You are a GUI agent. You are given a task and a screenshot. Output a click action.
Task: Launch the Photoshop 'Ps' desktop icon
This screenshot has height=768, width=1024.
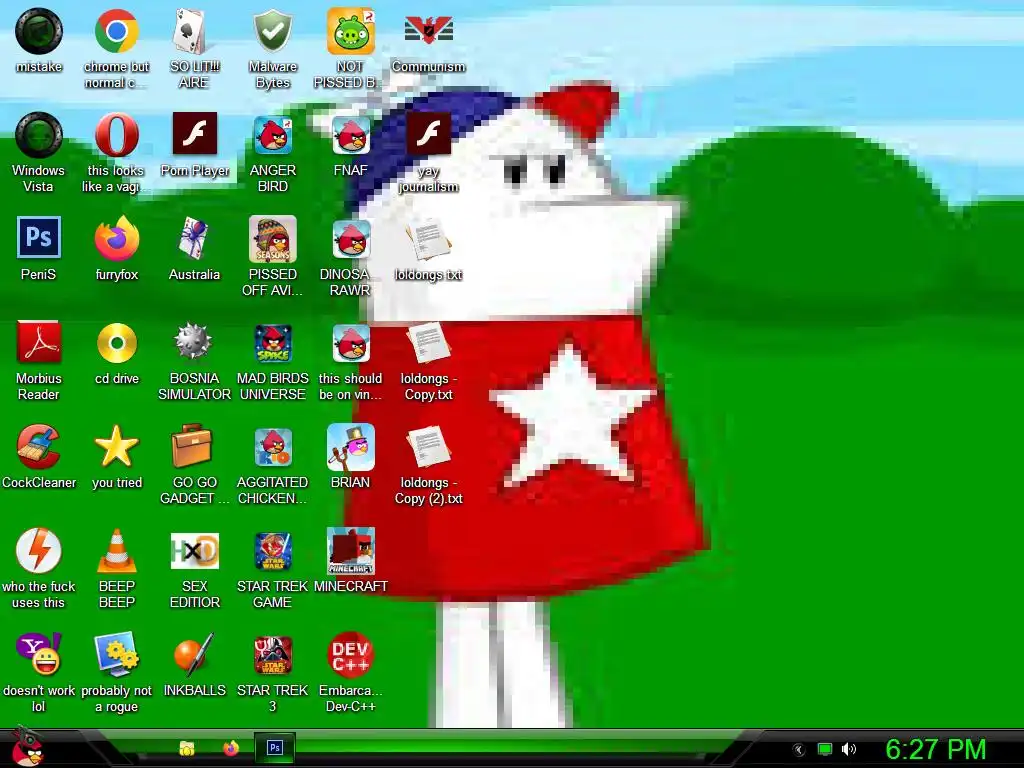[x=39, y=238]
